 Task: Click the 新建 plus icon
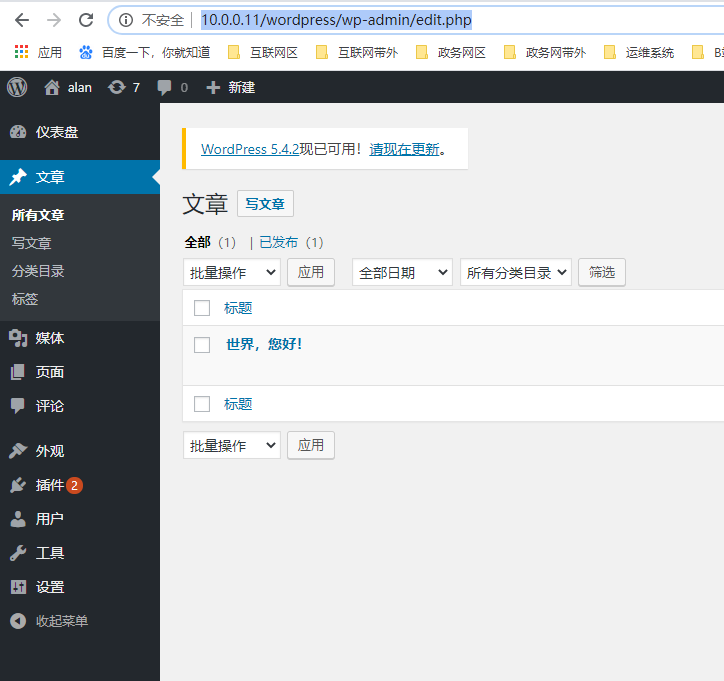(x=212, y=87)
